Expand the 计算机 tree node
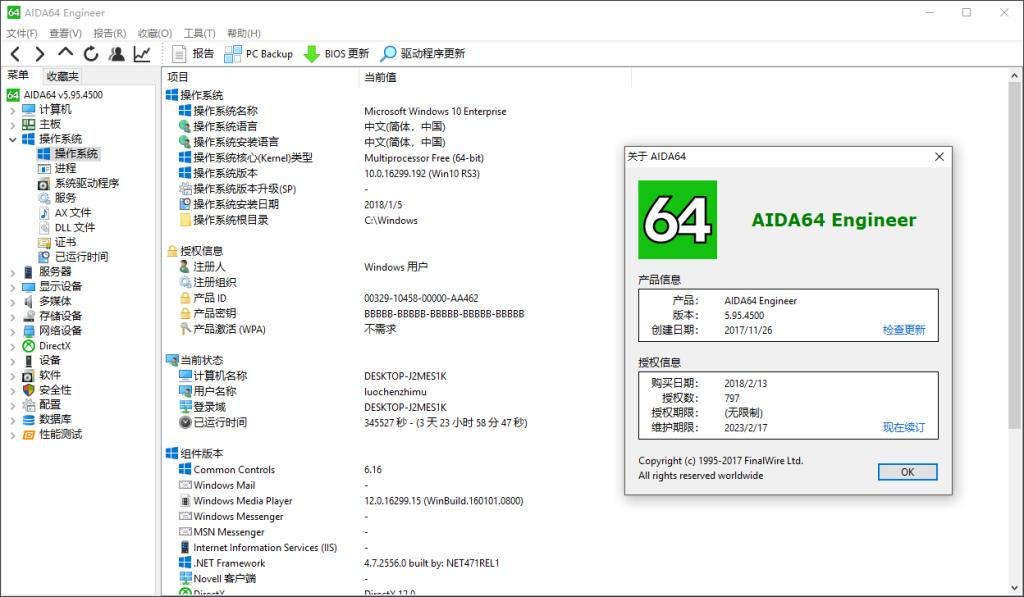 (x=12, y=110)
